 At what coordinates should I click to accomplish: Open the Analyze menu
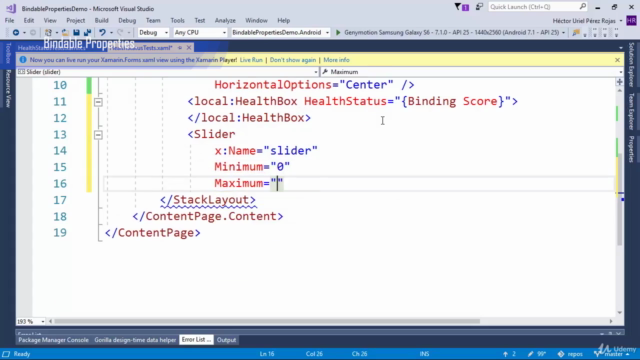(x=225, y=20)
